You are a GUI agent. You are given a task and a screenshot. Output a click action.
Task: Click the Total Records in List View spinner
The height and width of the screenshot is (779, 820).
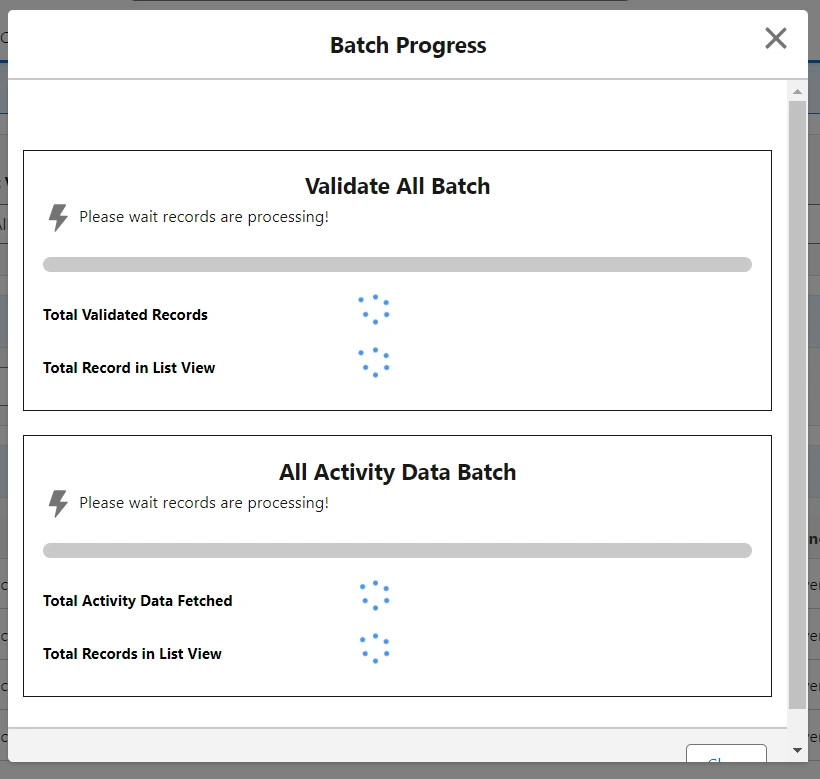coord(374,648)
